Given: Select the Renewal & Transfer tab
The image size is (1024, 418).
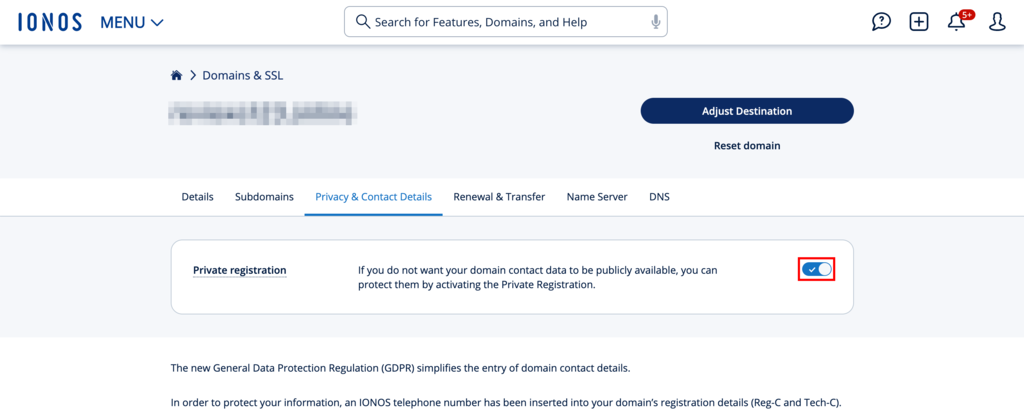Looking at the screenshot, I should [x=499, y=197].
